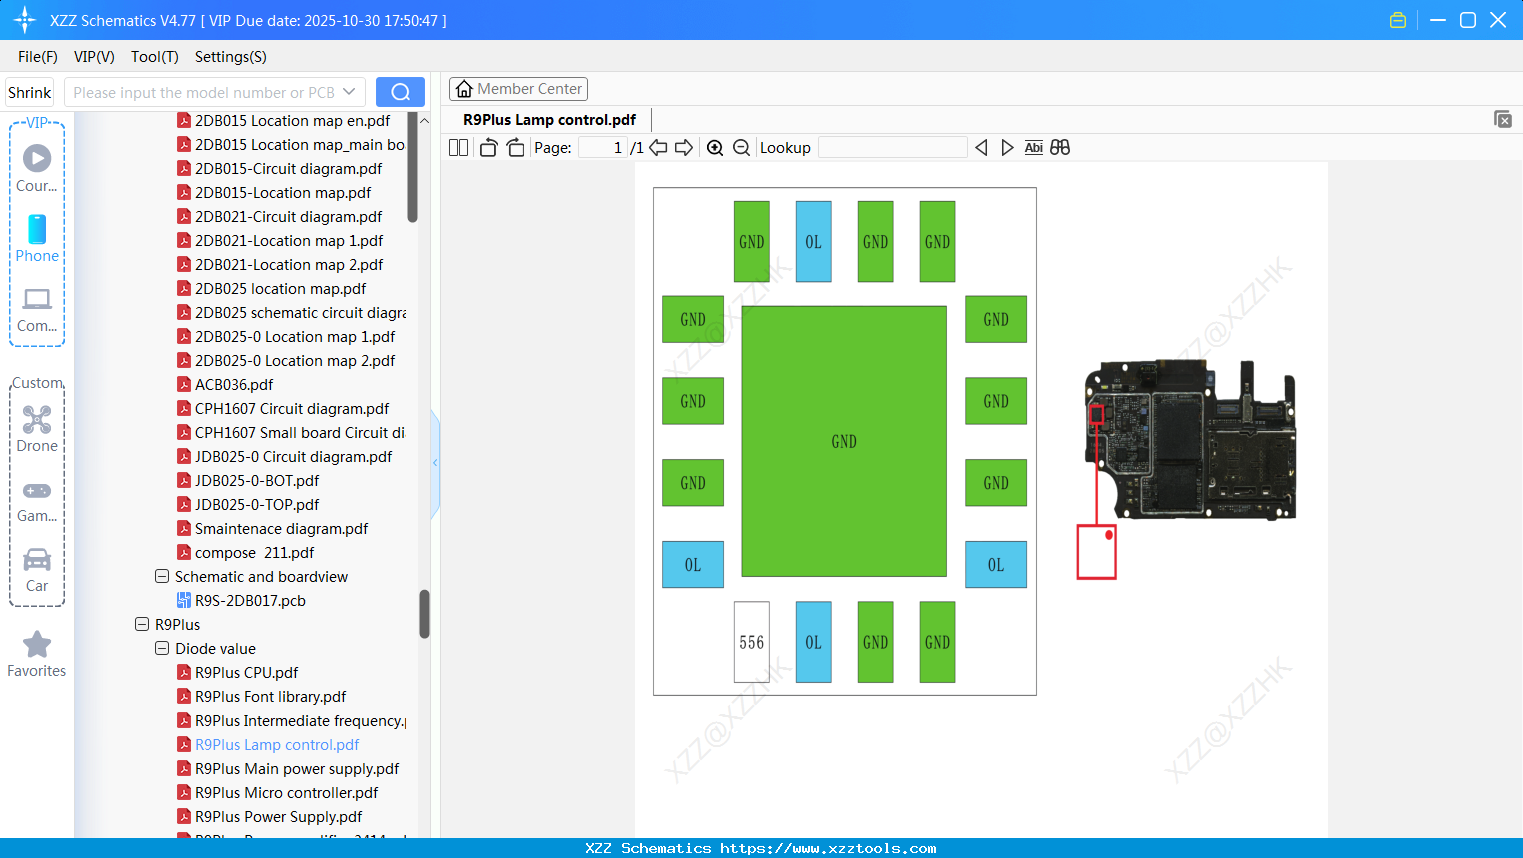
Task: Click the large center GND pad
Action: point(844,441)
